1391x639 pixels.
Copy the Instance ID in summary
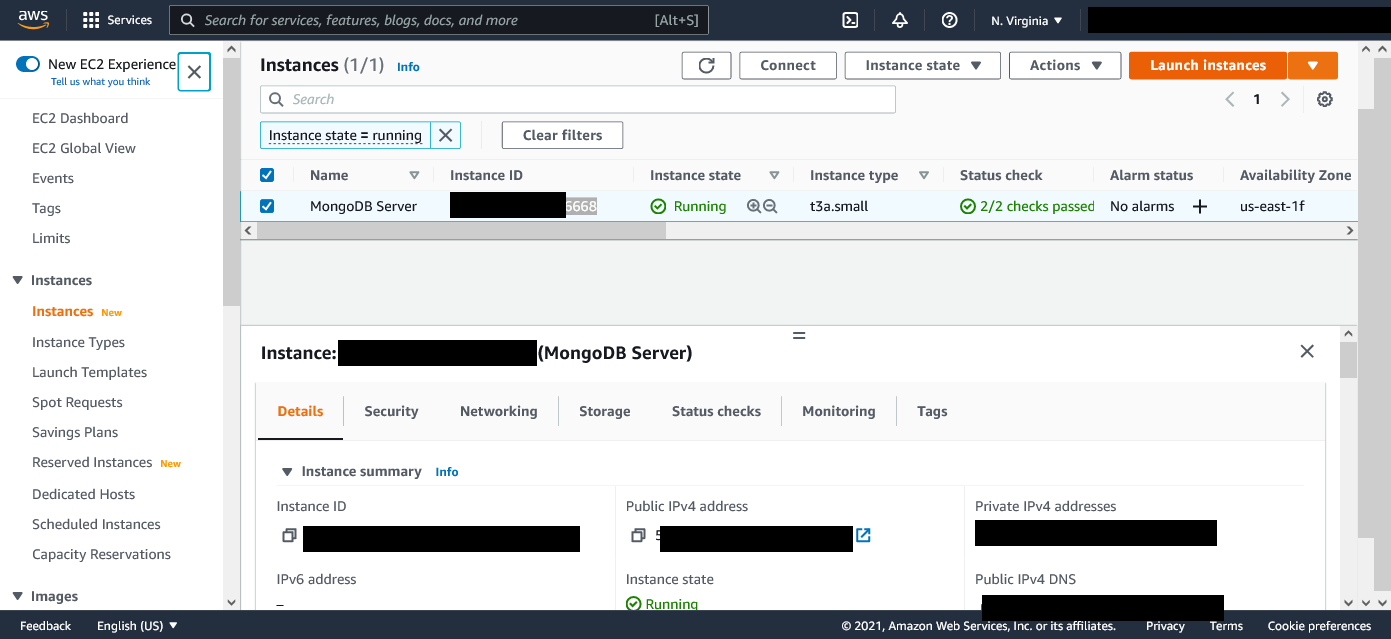click(x=289, y=536)
